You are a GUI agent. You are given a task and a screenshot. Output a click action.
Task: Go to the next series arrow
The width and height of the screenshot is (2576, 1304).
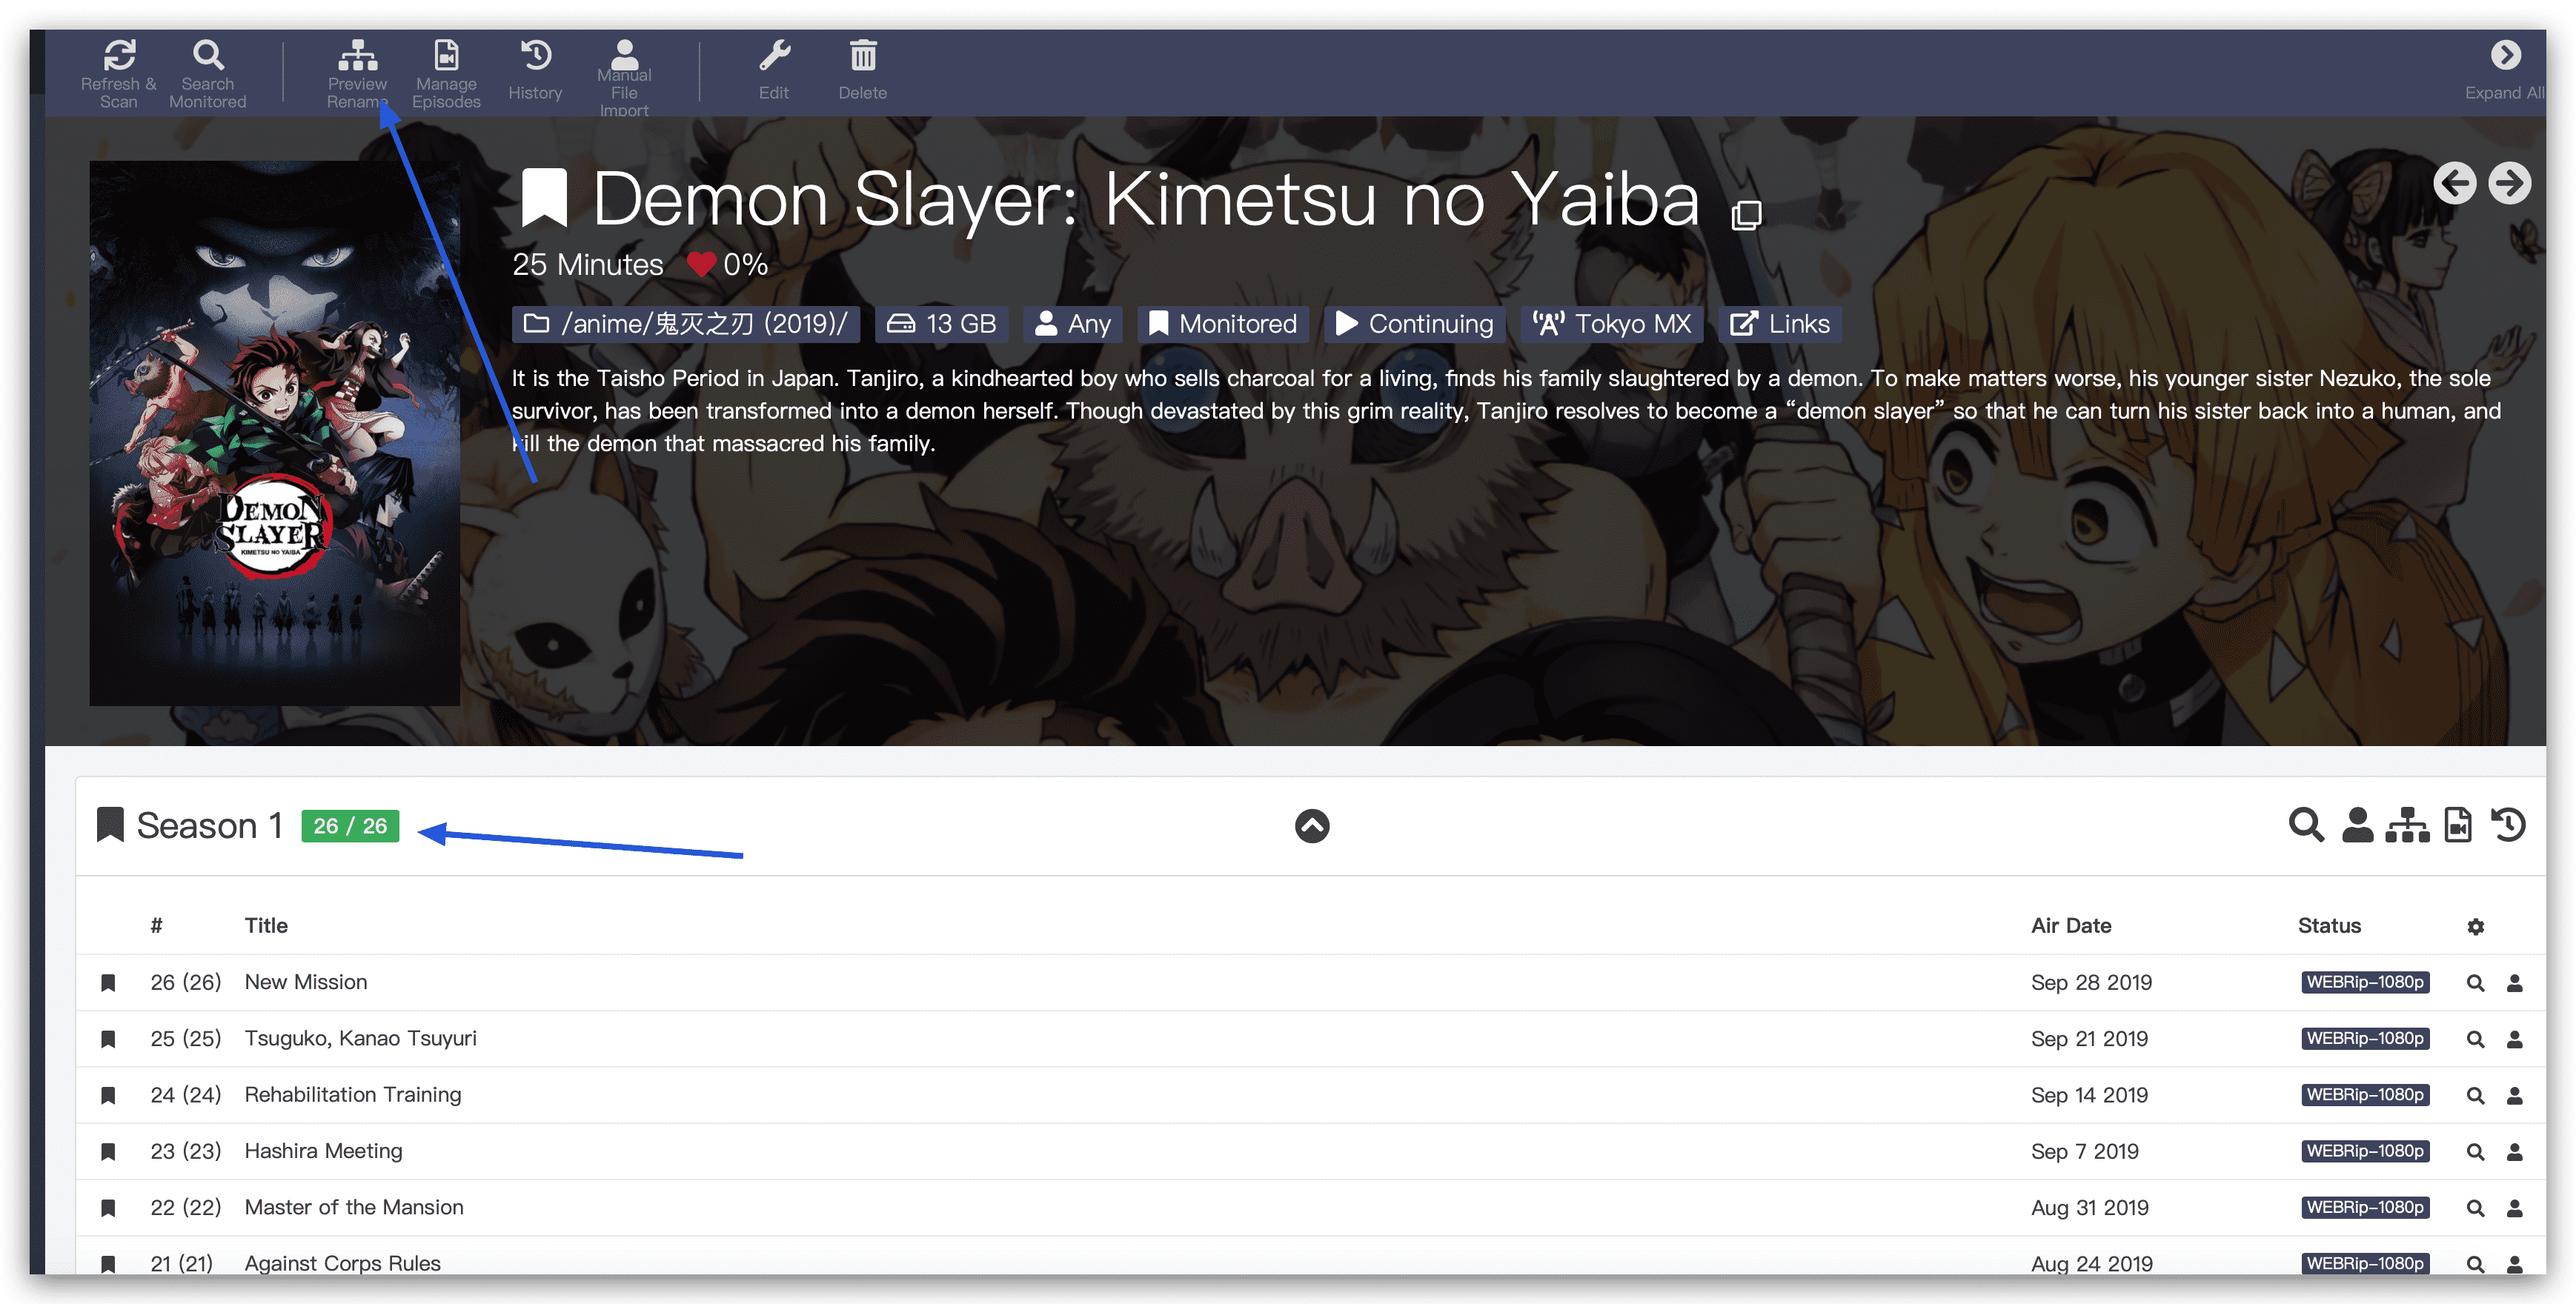(2509, 183)
